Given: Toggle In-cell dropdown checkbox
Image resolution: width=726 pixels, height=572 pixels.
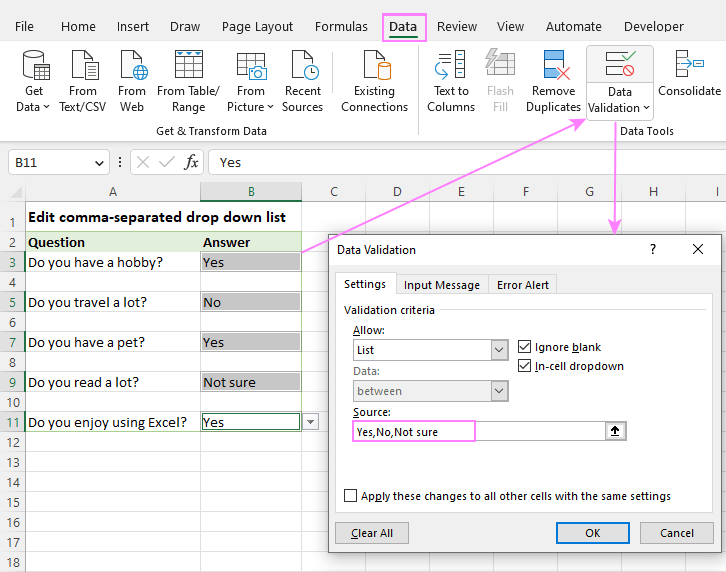Looking at the screenshot, I should (x=526, y=366).
